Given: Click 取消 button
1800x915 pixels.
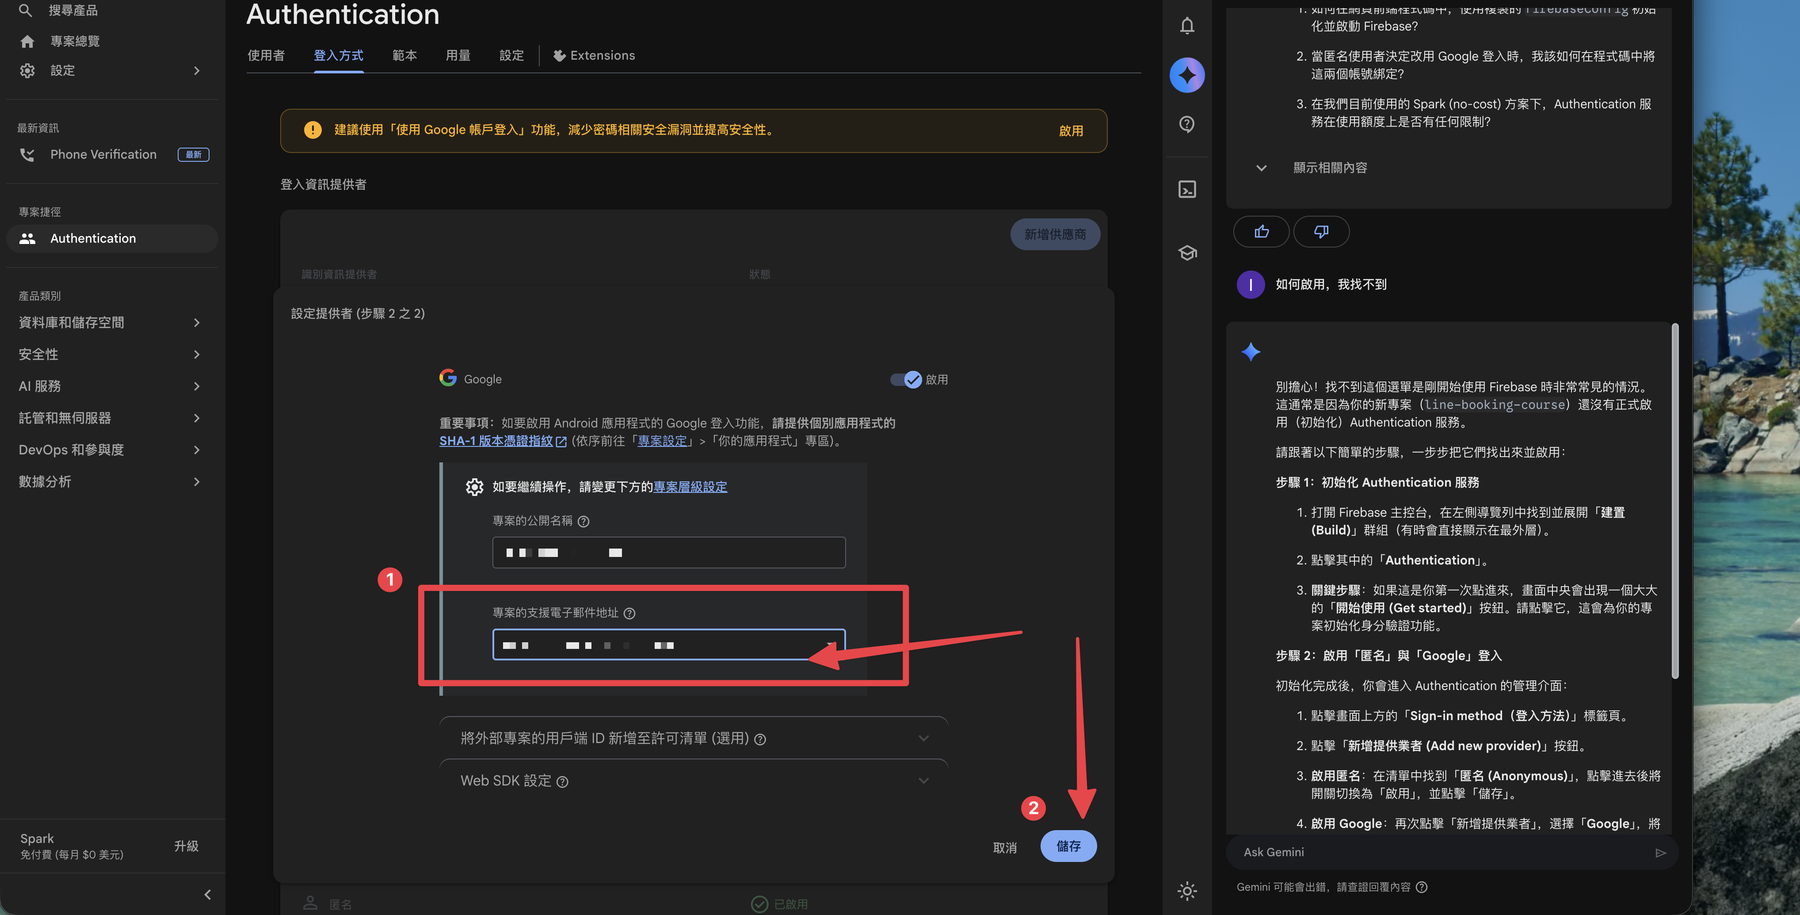Looking at the screenshot, I should click(x=1005, y=848).
